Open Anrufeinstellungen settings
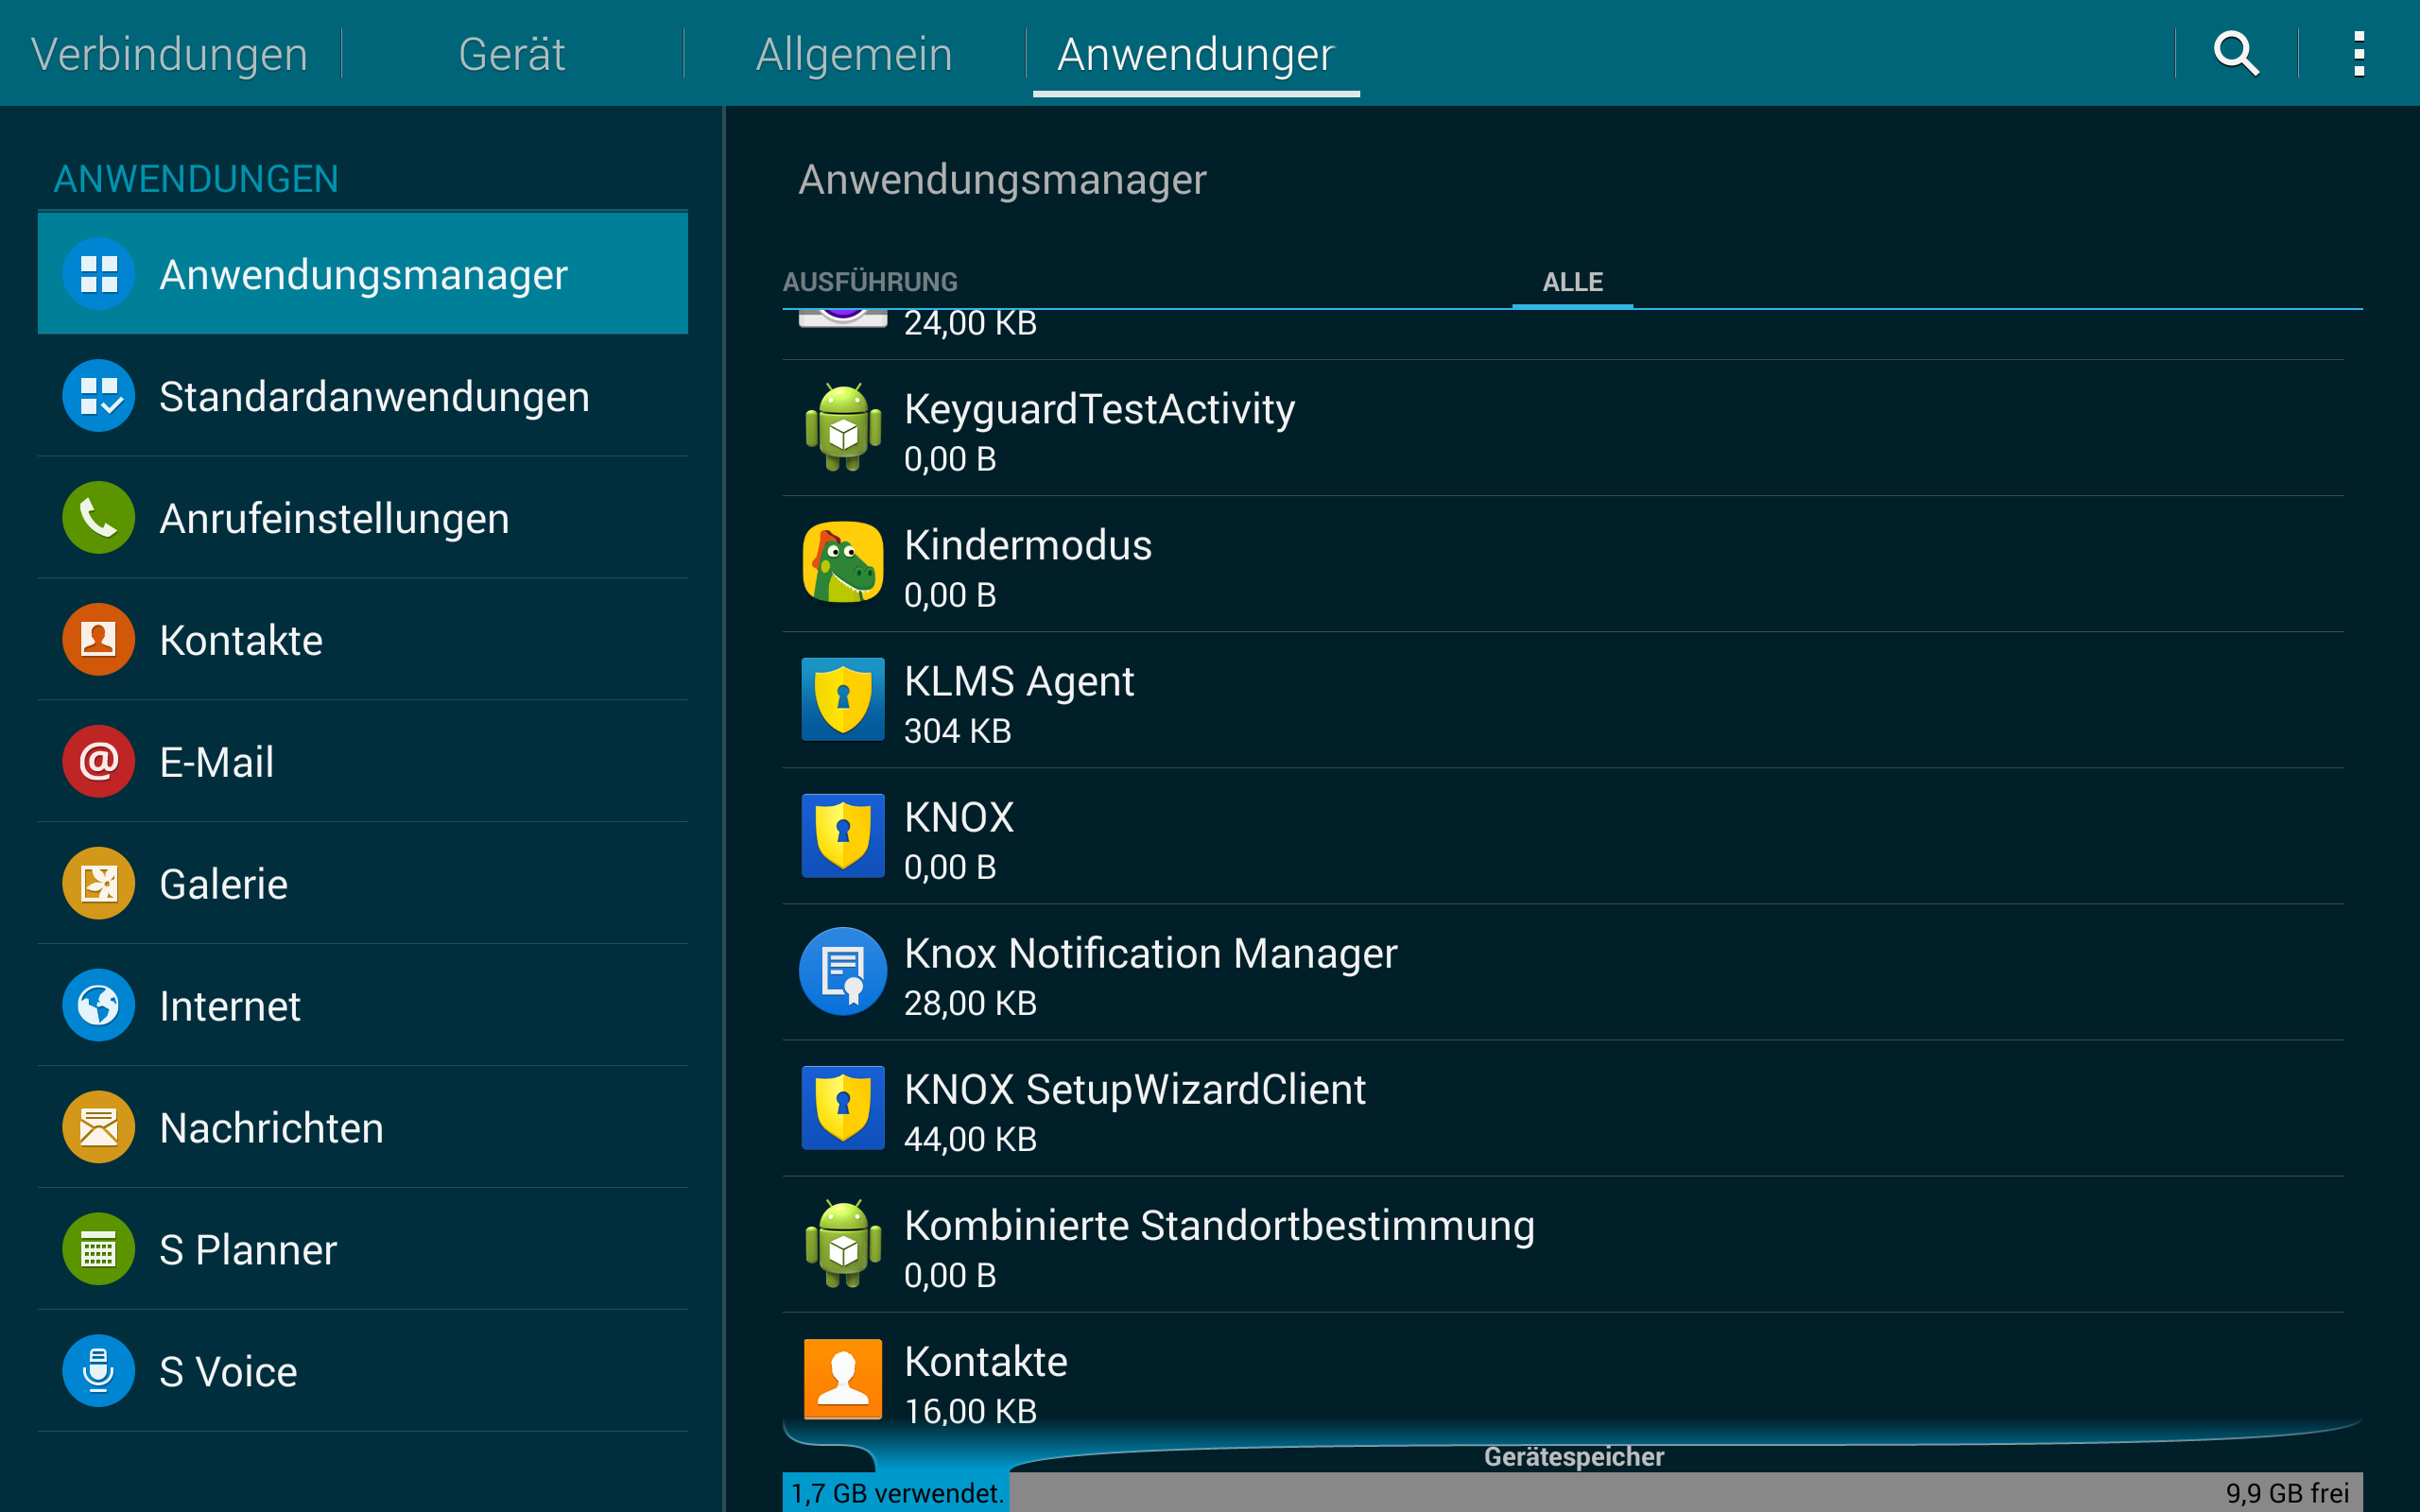The height and width of the screenshot is (1512, 2420). (x=363, y=518)
